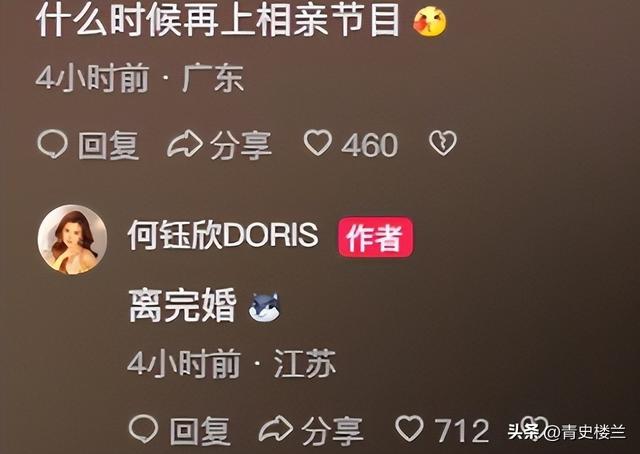Click the red 作者 badge
Screen dimensions: 640x454
point(375,237)
